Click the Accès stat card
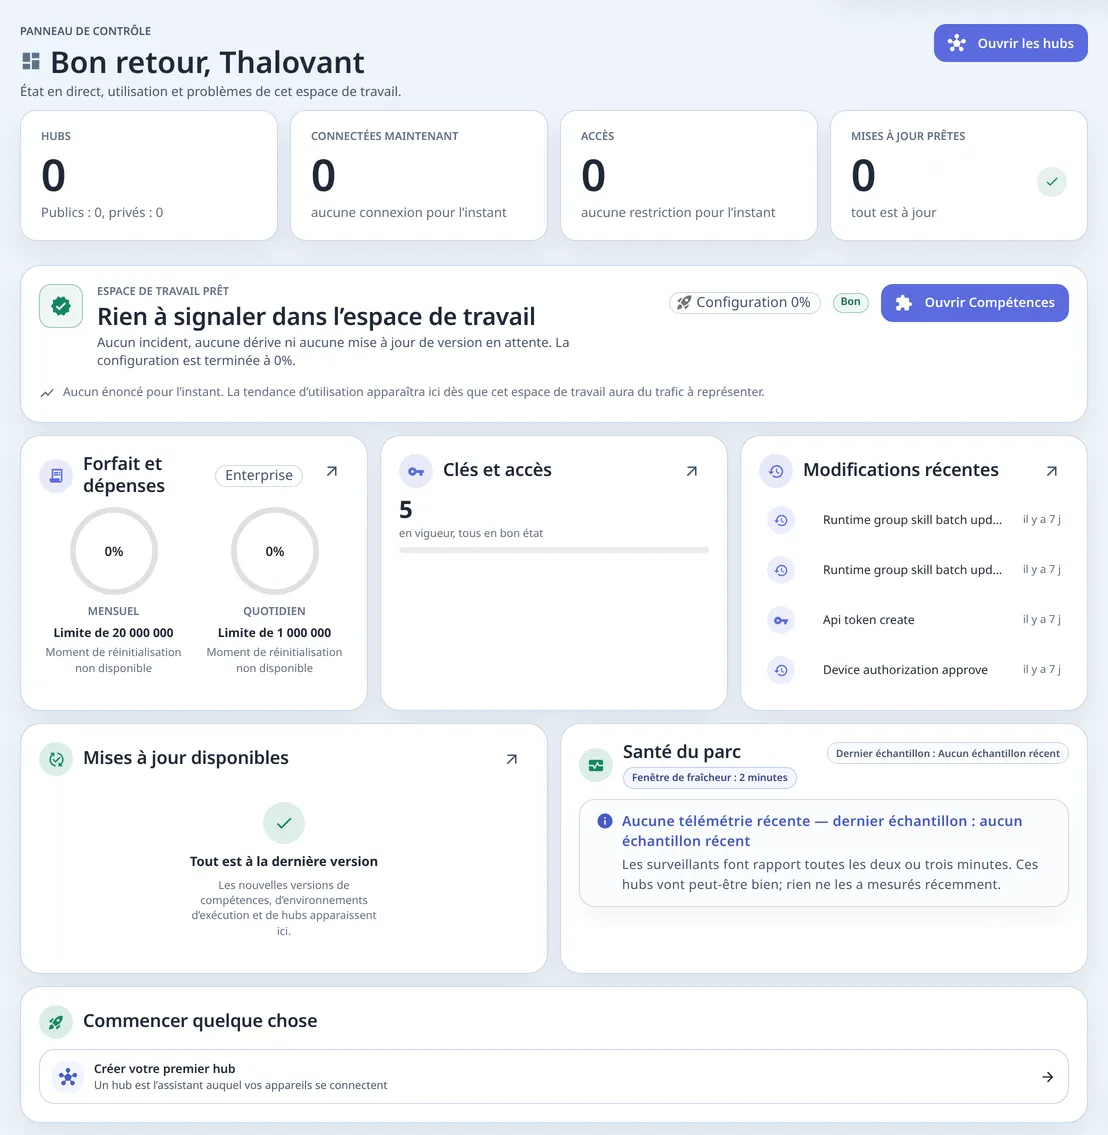This screenshot has width=1108, height=1135. pyautogui.click(x=689, y=175)
